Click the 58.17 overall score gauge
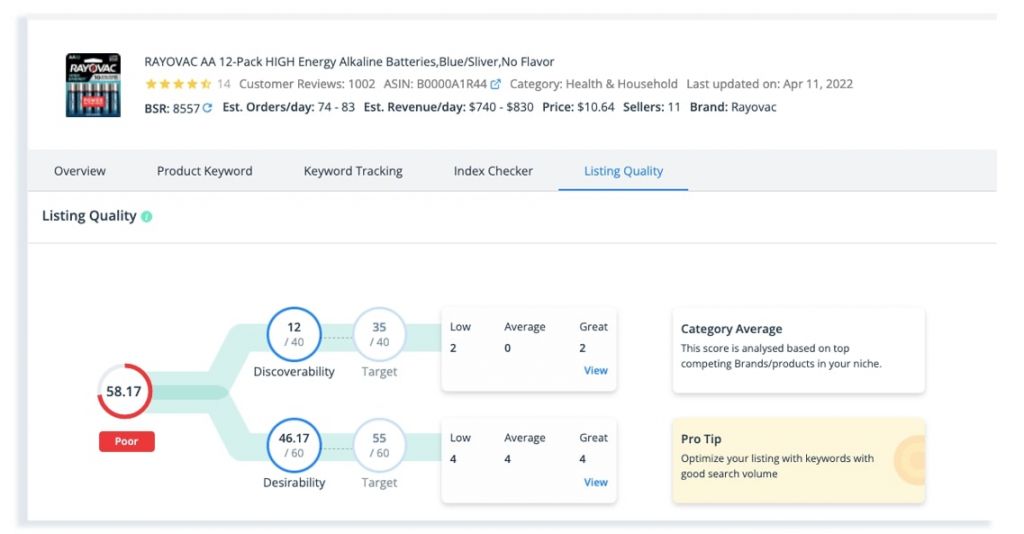The height and width of the screenshot is (534, 1024). click(124, 392)
